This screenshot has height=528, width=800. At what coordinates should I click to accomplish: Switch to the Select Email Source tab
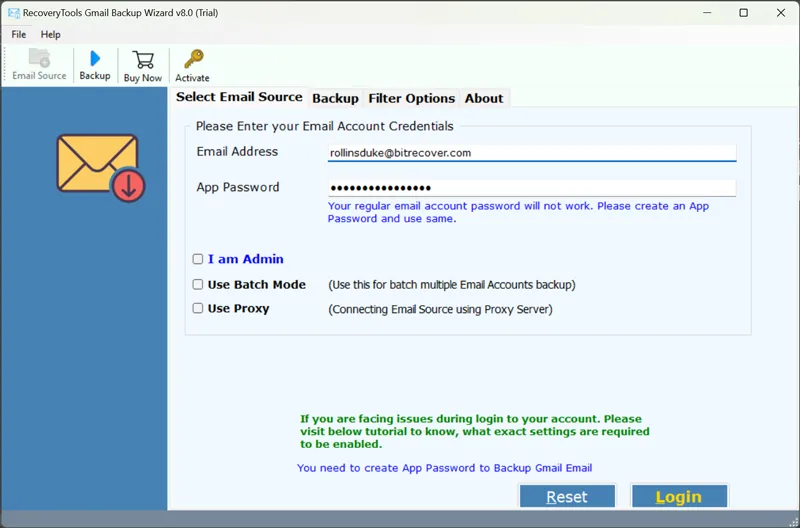(x=239, y=97)
